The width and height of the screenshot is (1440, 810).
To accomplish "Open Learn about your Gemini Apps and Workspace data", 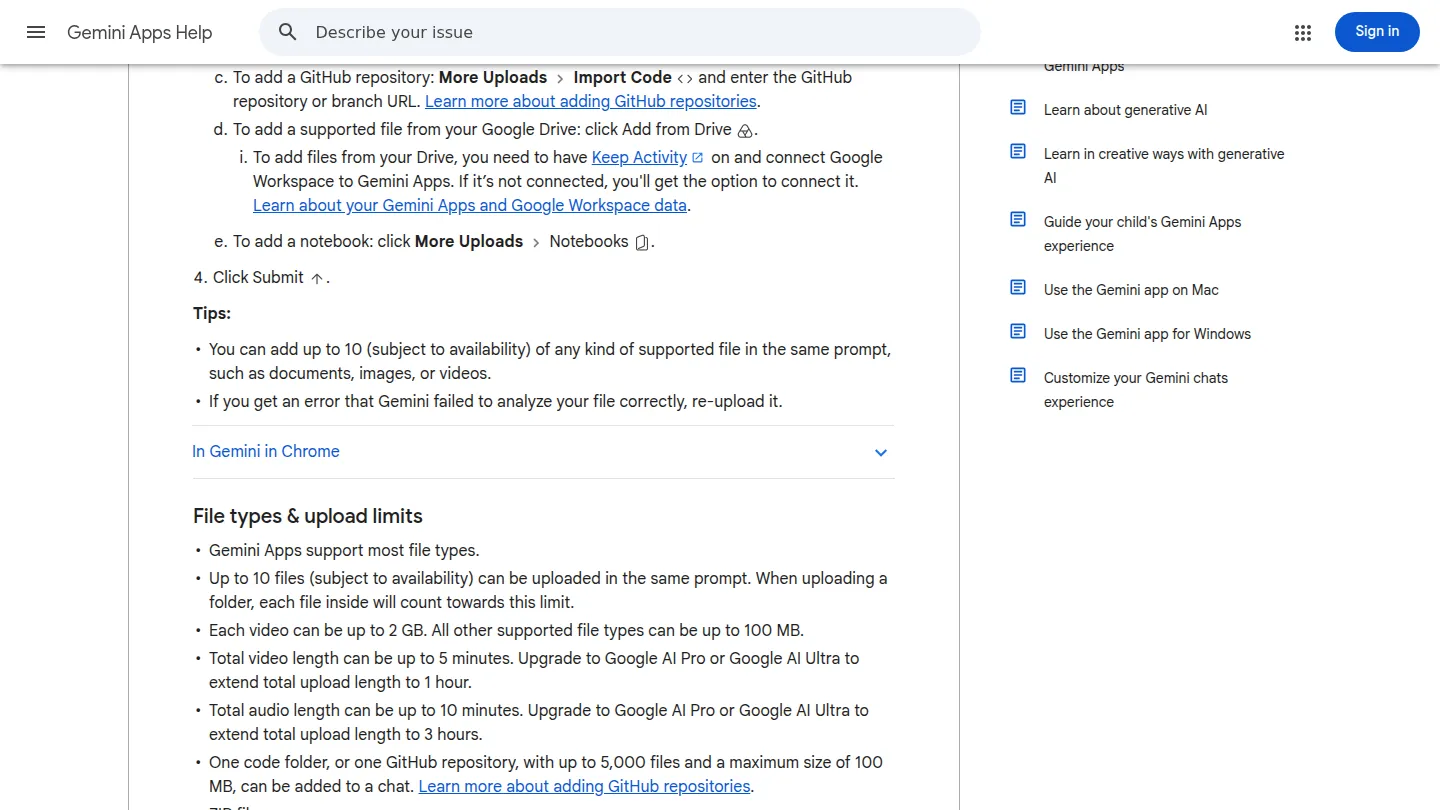I will click(470, 205).
